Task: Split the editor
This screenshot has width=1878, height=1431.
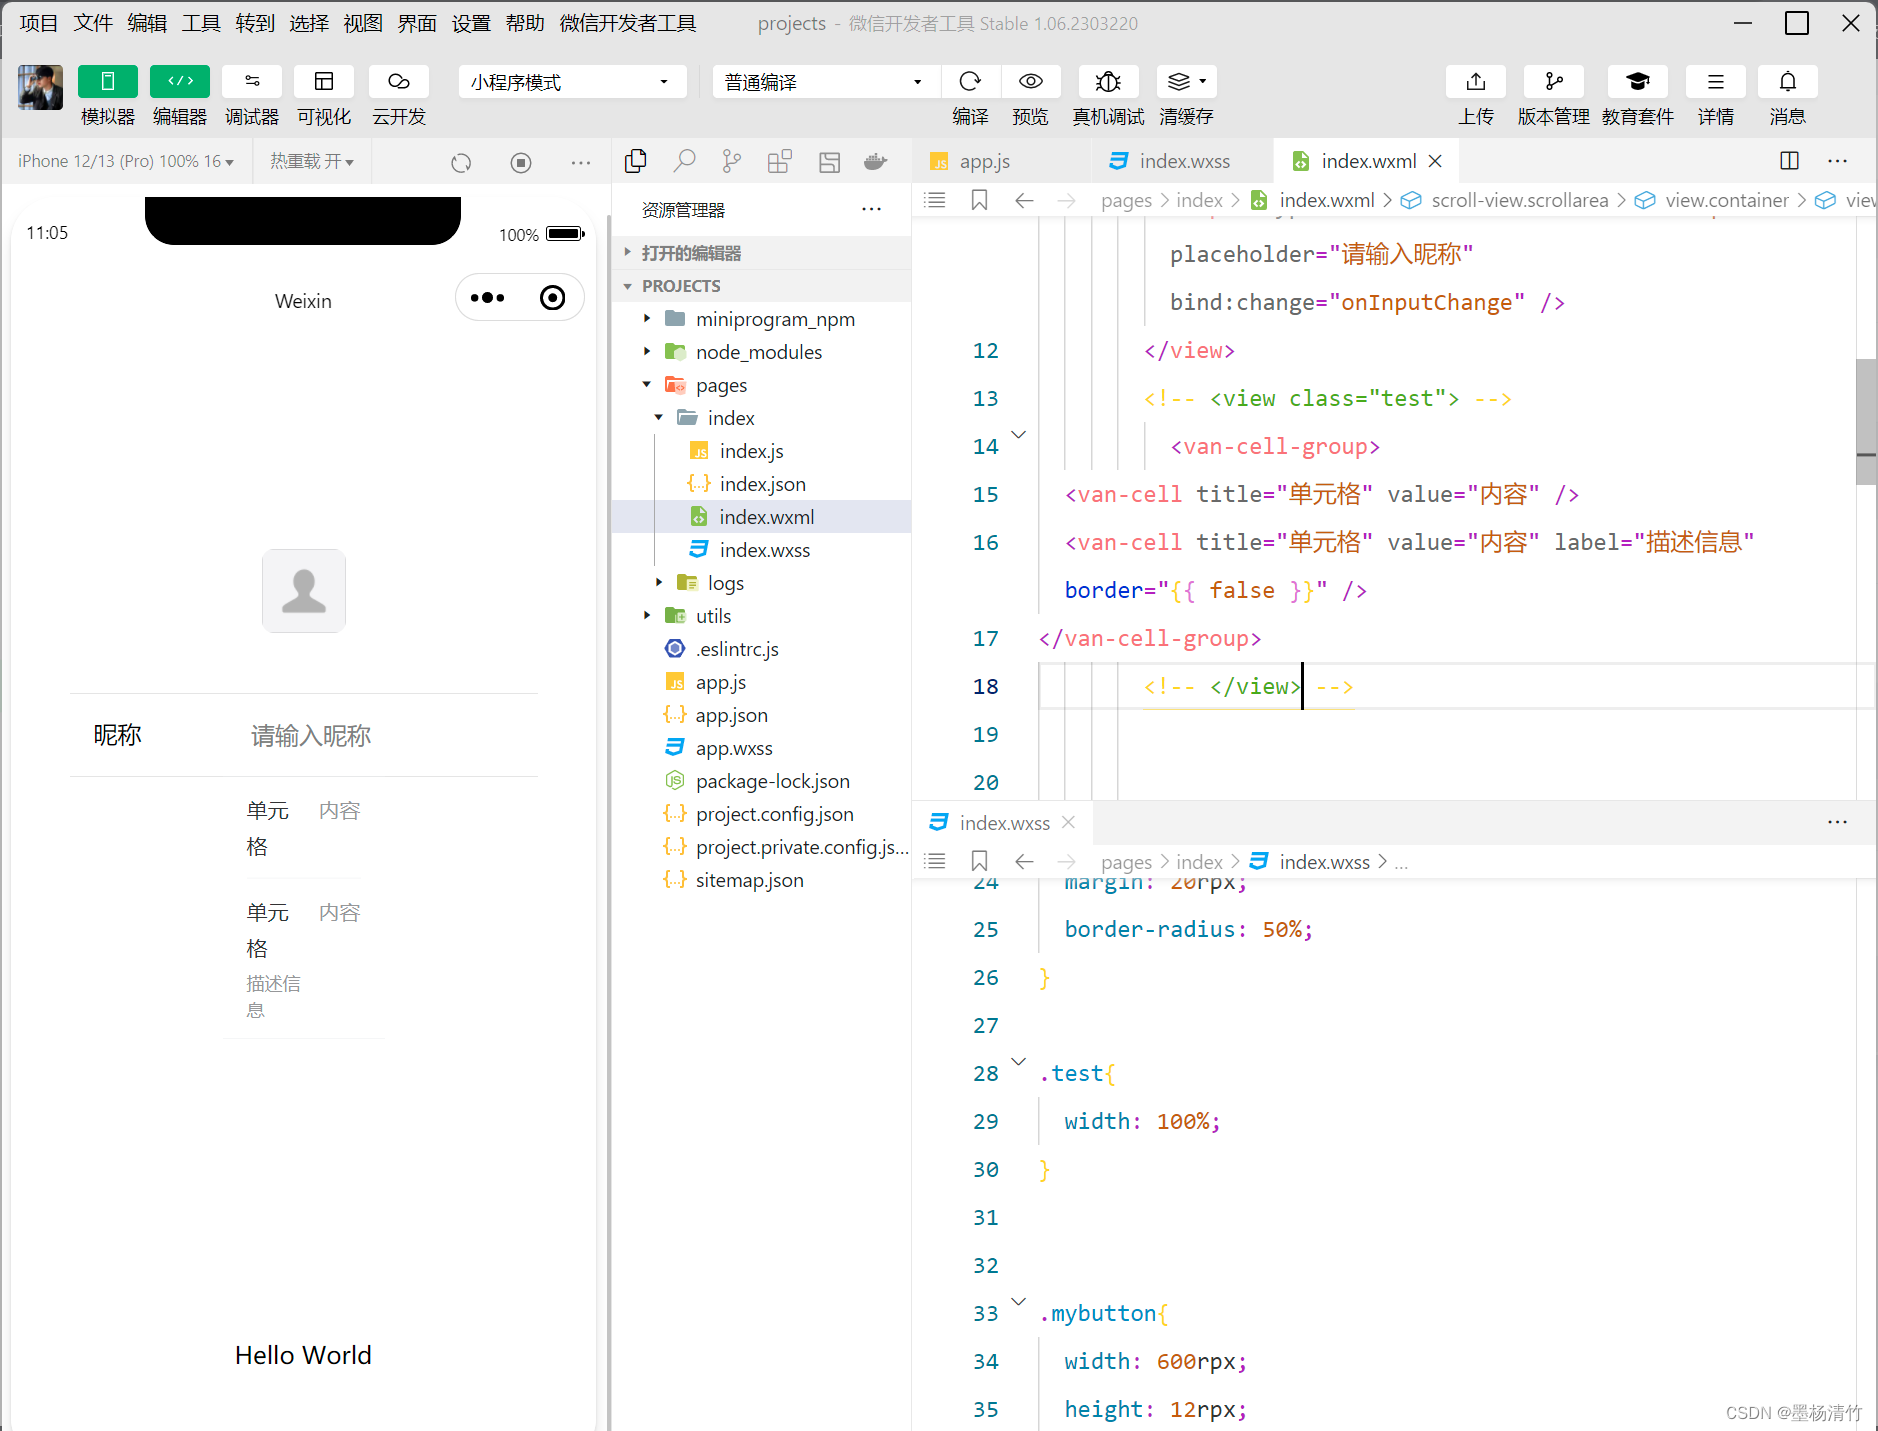Action: pyautogui.click(x=1790, y=160)
